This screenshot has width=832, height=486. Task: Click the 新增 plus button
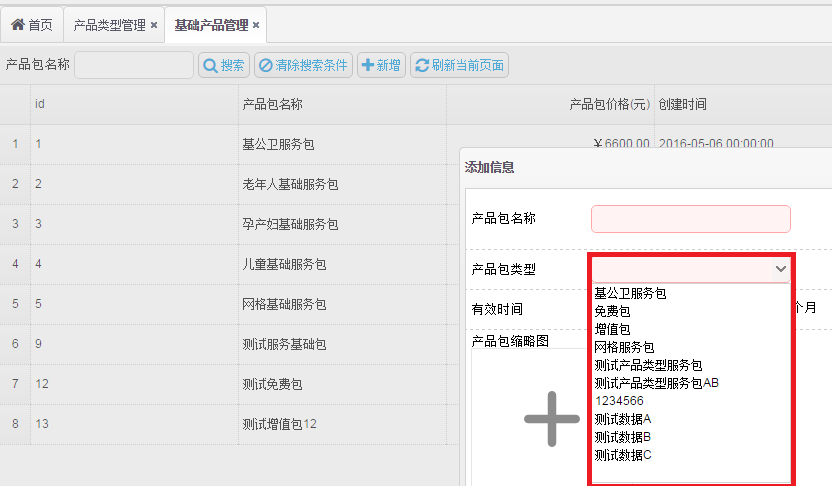[x=381, y=66]
